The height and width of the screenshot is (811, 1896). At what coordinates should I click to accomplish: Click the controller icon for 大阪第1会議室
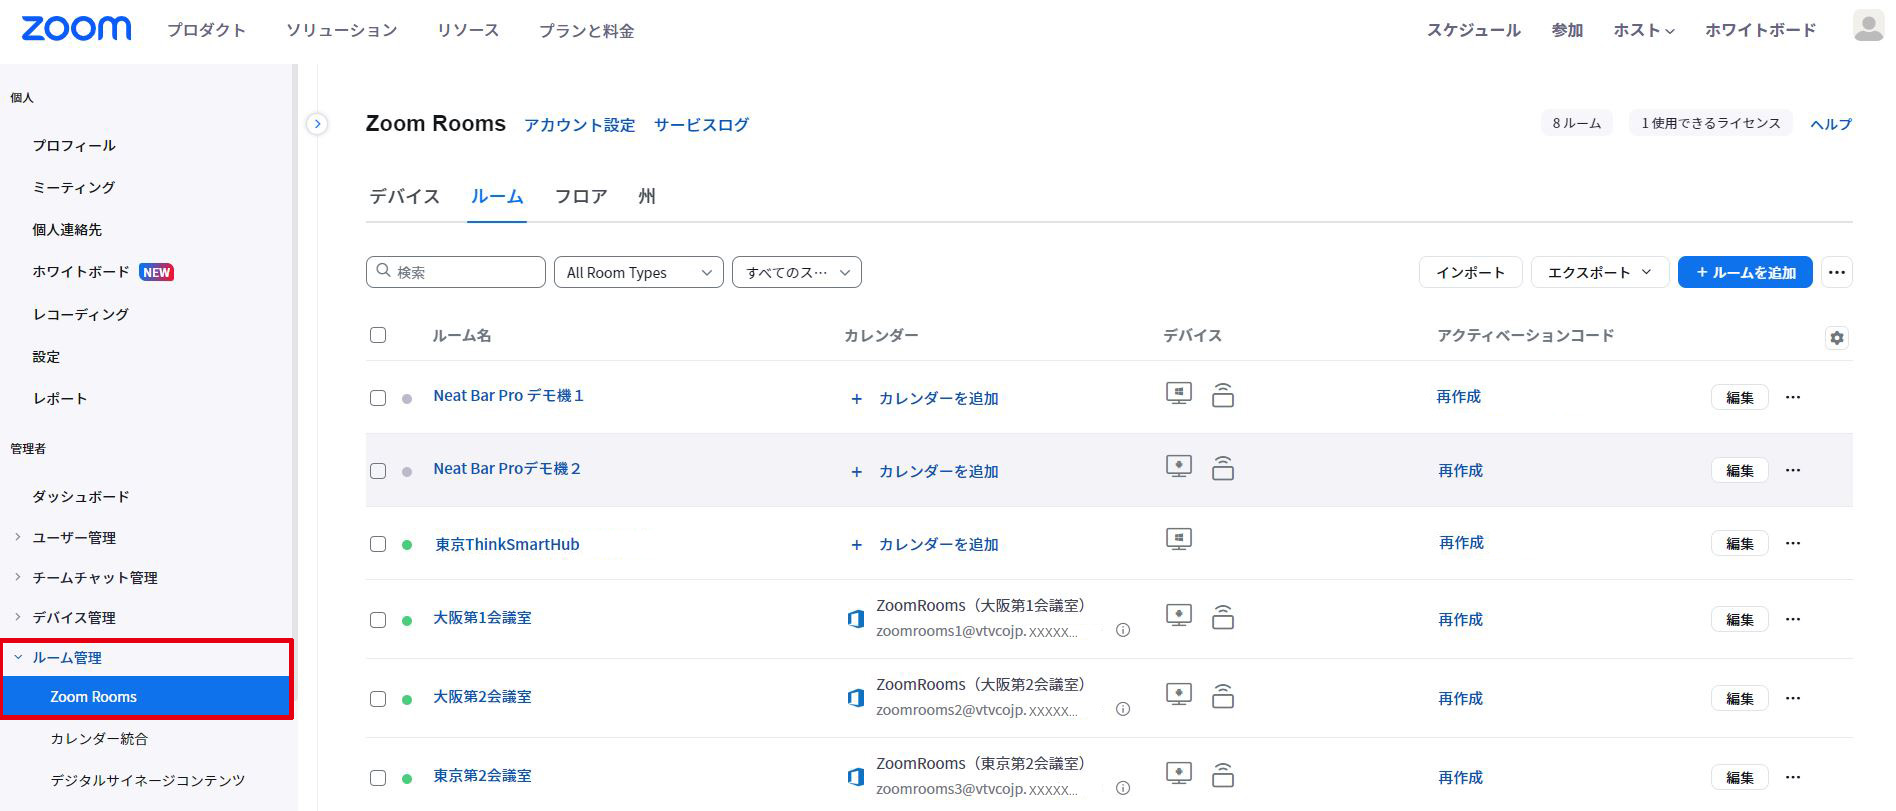1222,617
